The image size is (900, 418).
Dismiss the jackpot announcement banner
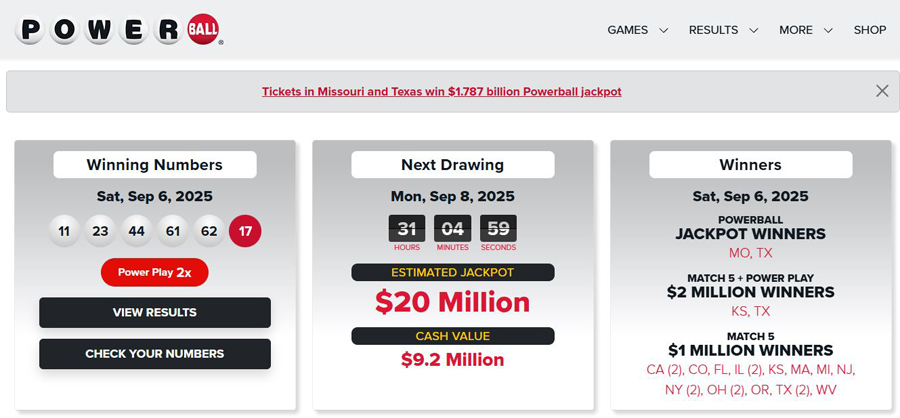[882, 91]
